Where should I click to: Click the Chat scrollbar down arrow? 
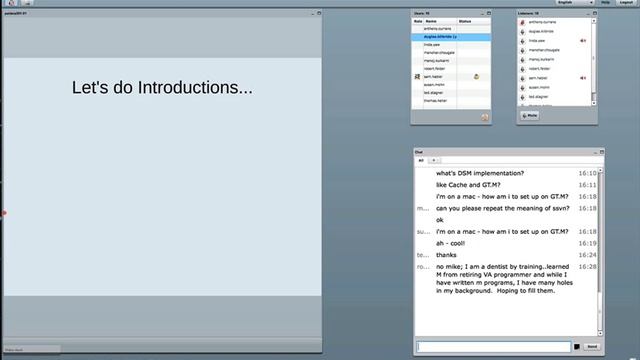[600, 333]
